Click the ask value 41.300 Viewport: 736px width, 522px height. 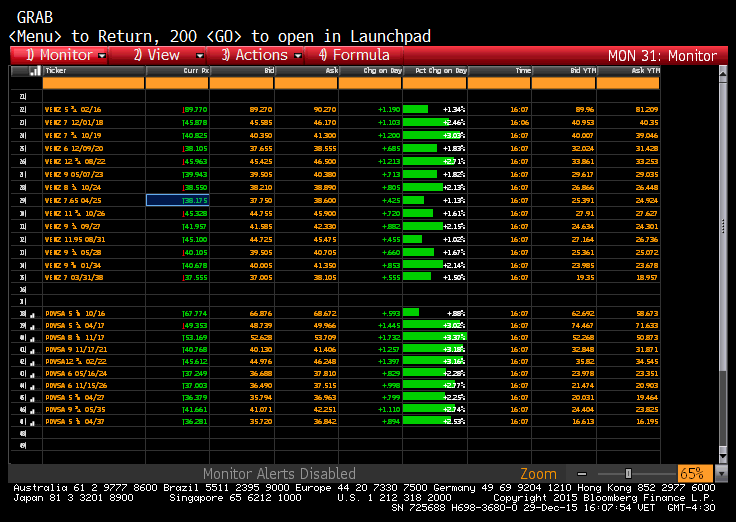point(324,136)
